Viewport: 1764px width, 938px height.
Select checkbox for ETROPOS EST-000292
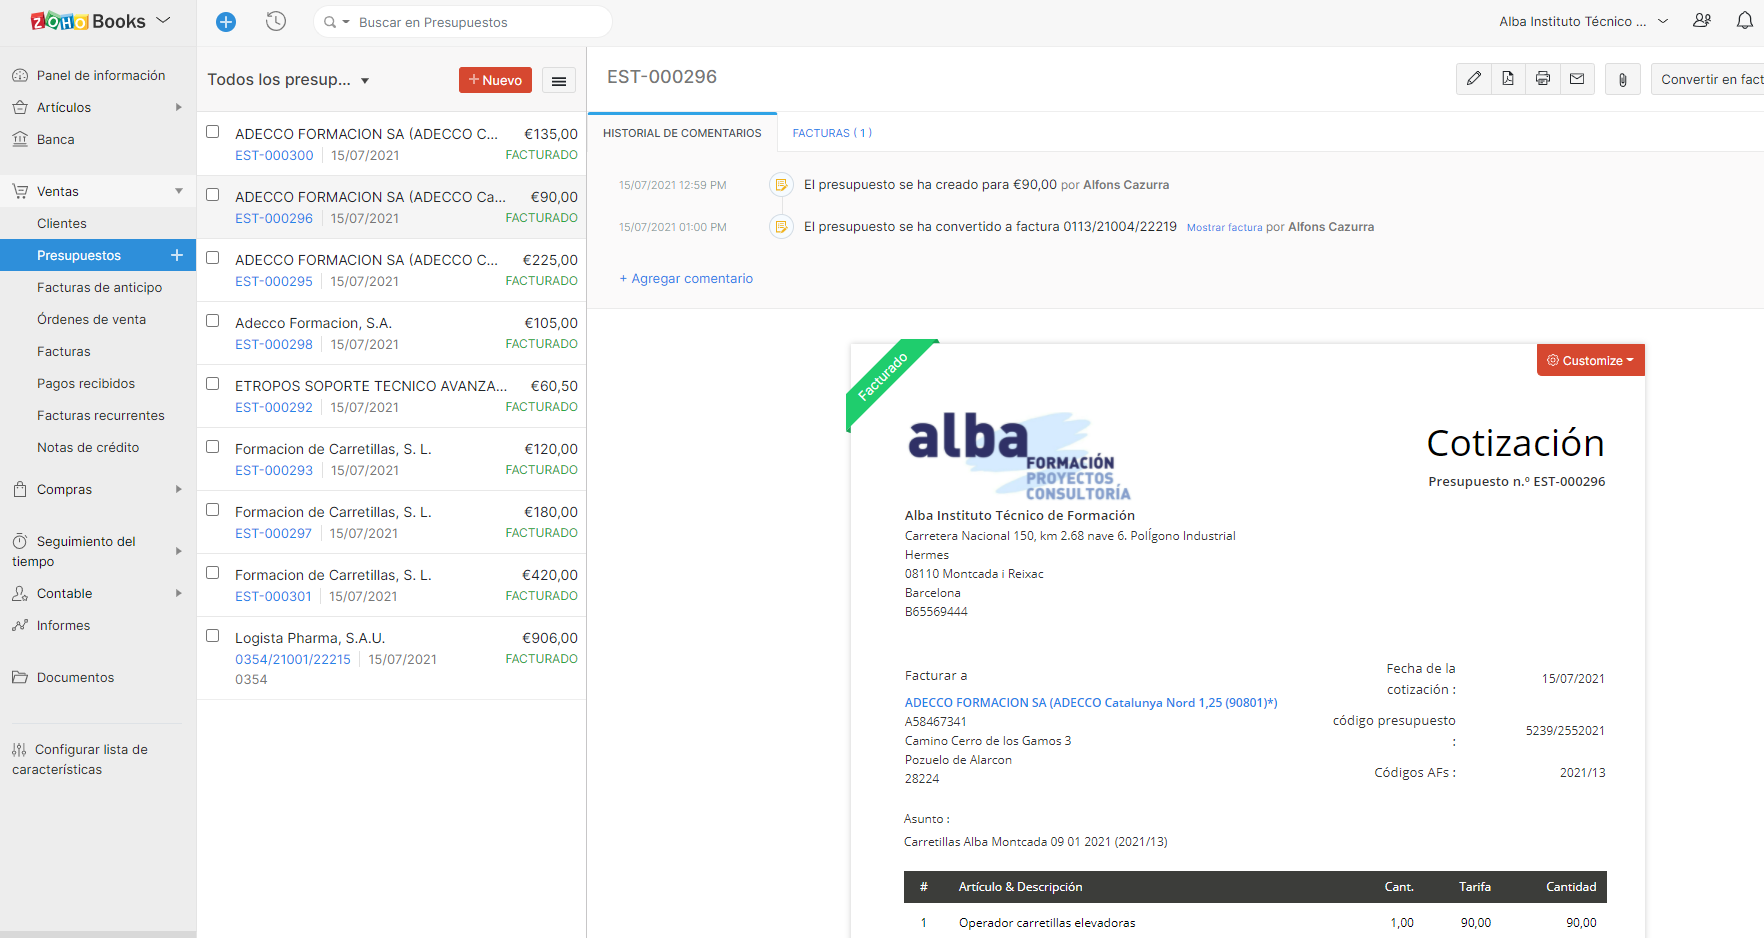point(212,384)
